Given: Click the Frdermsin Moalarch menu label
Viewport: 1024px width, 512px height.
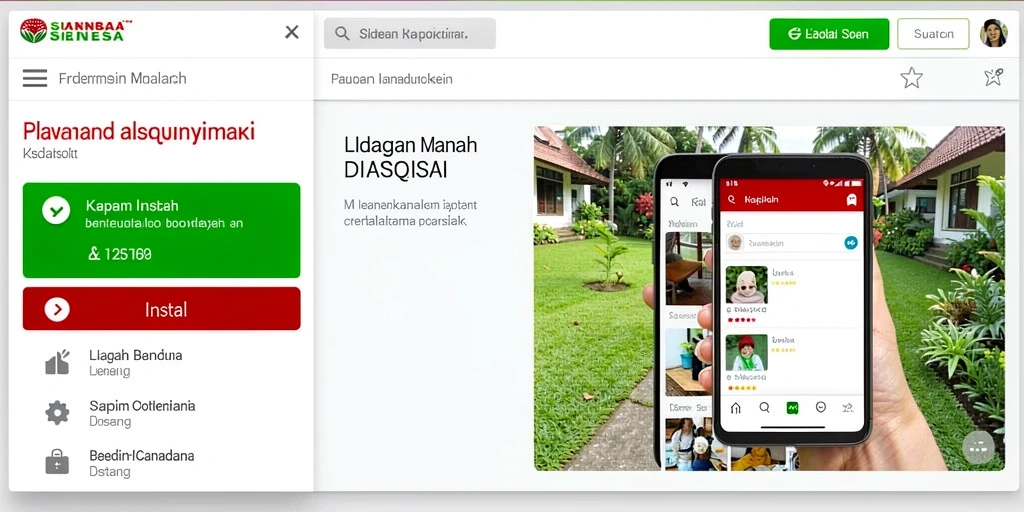Looking at the screenshot, I should tap(123, 78).
